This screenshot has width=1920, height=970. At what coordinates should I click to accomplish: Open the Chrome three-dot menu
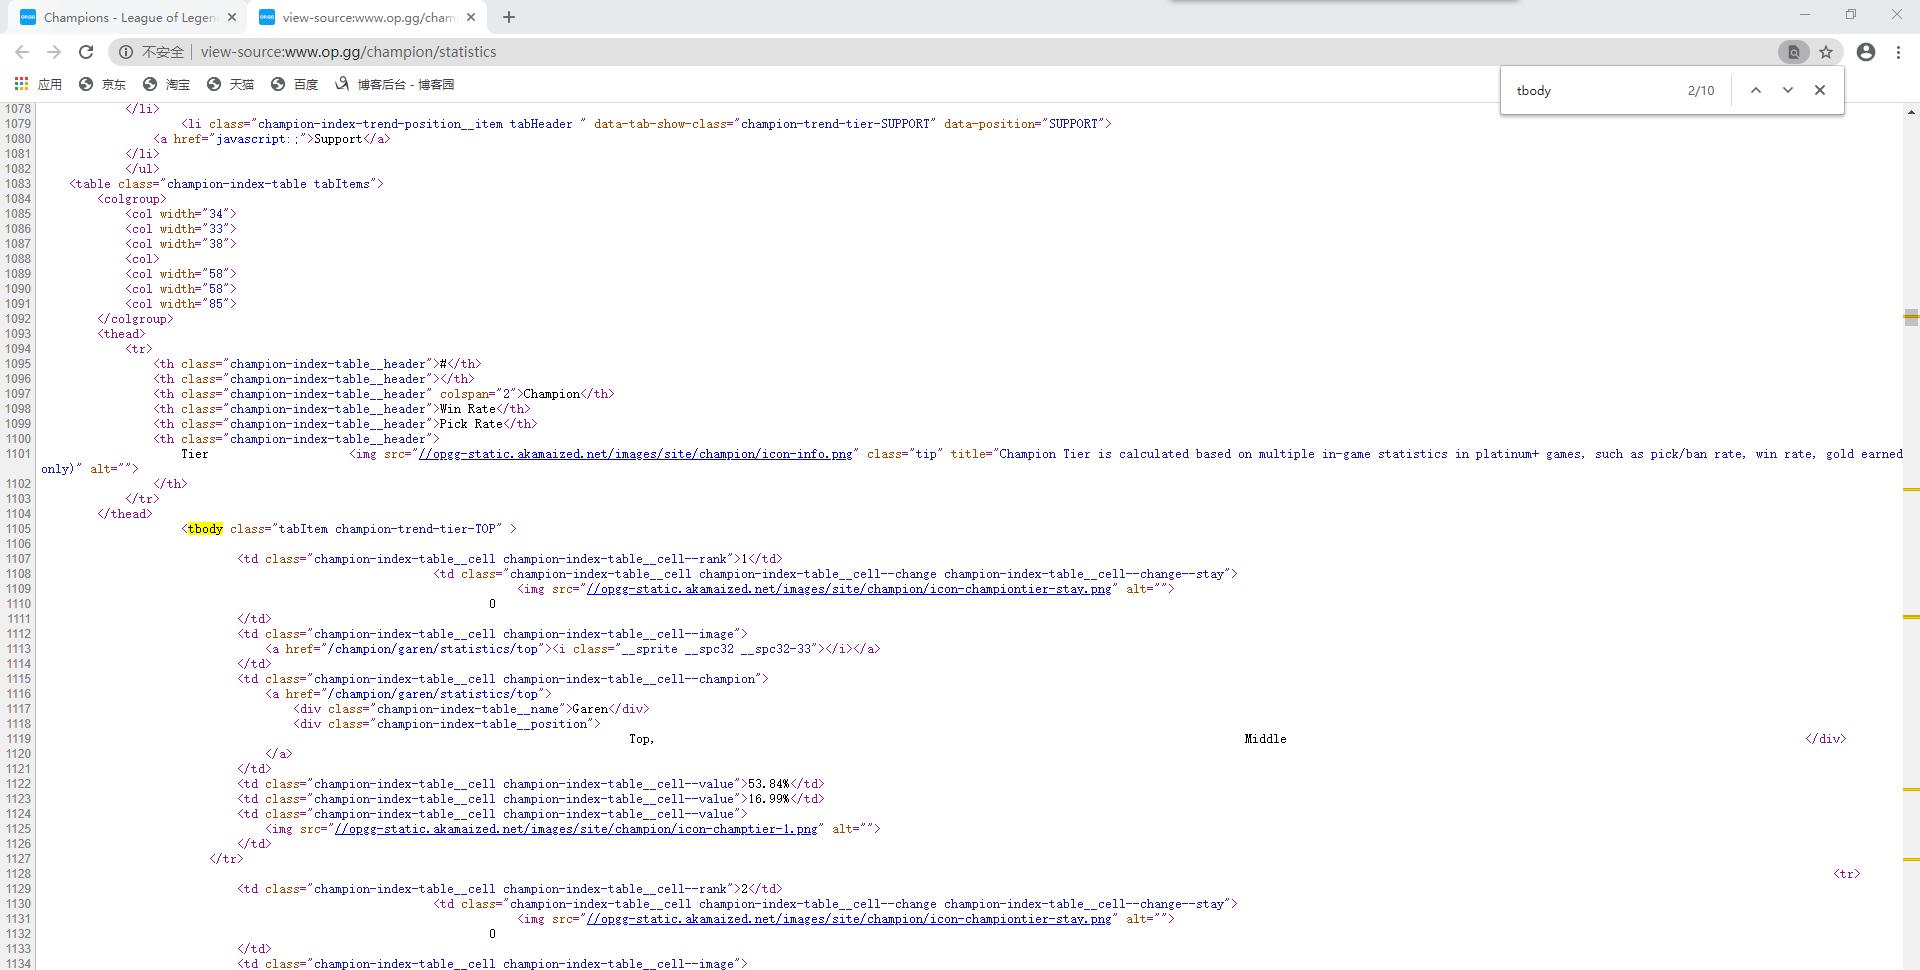(x=1898, y=52)
